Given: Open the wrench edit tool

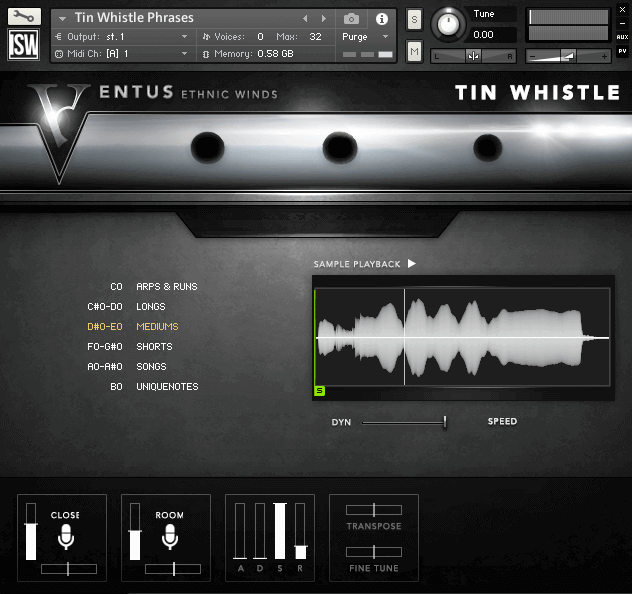Looking at the screenshot, I should tap(24, 17).
